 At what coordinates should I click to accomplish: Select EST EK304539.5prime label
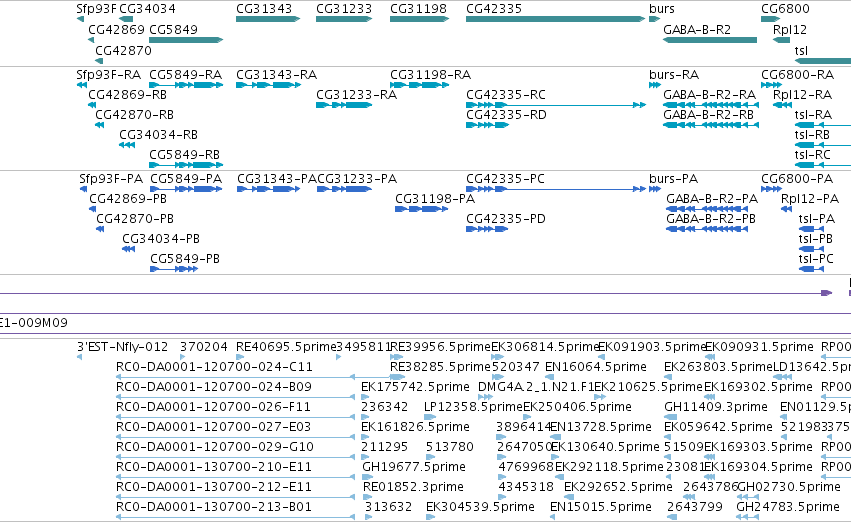pos(480,507)
